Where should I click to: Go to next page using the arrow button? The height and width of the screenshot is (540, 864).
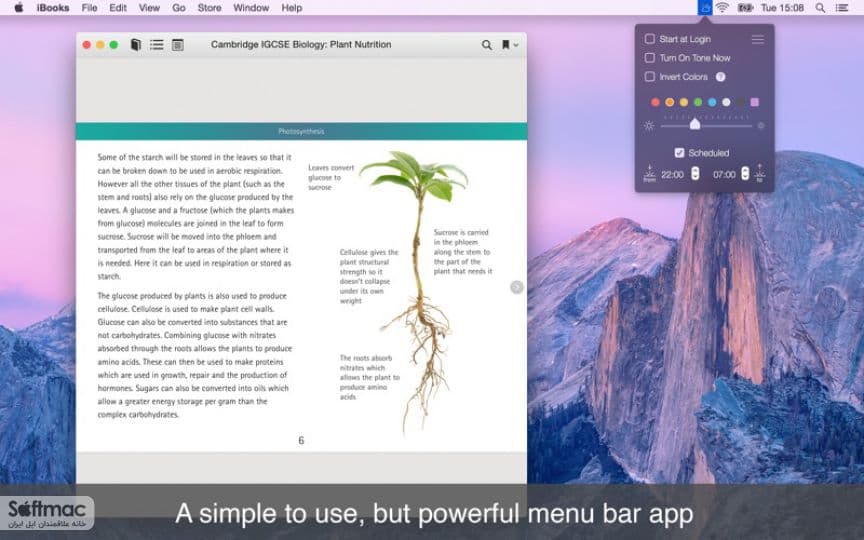pyautogui.click(x=516, y=287)
